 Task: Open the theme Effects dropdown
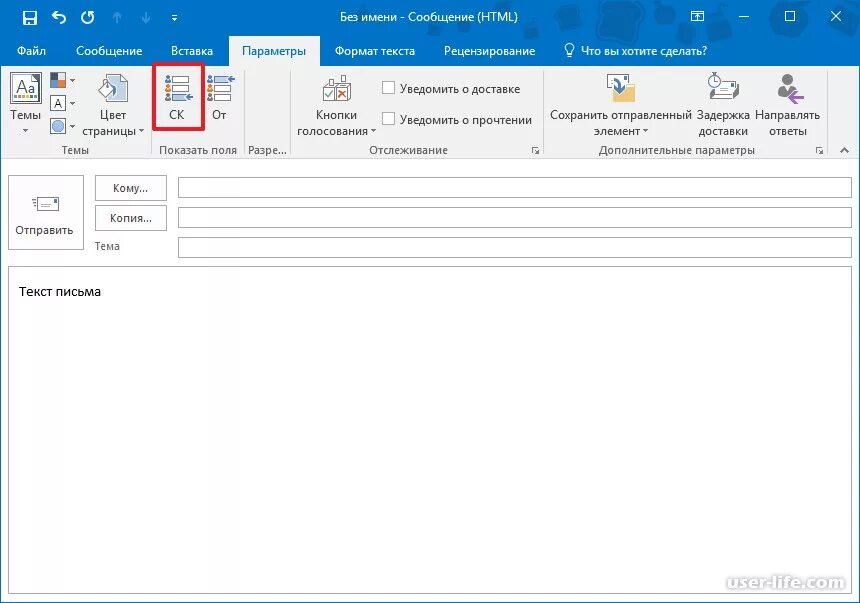point(63,126)
